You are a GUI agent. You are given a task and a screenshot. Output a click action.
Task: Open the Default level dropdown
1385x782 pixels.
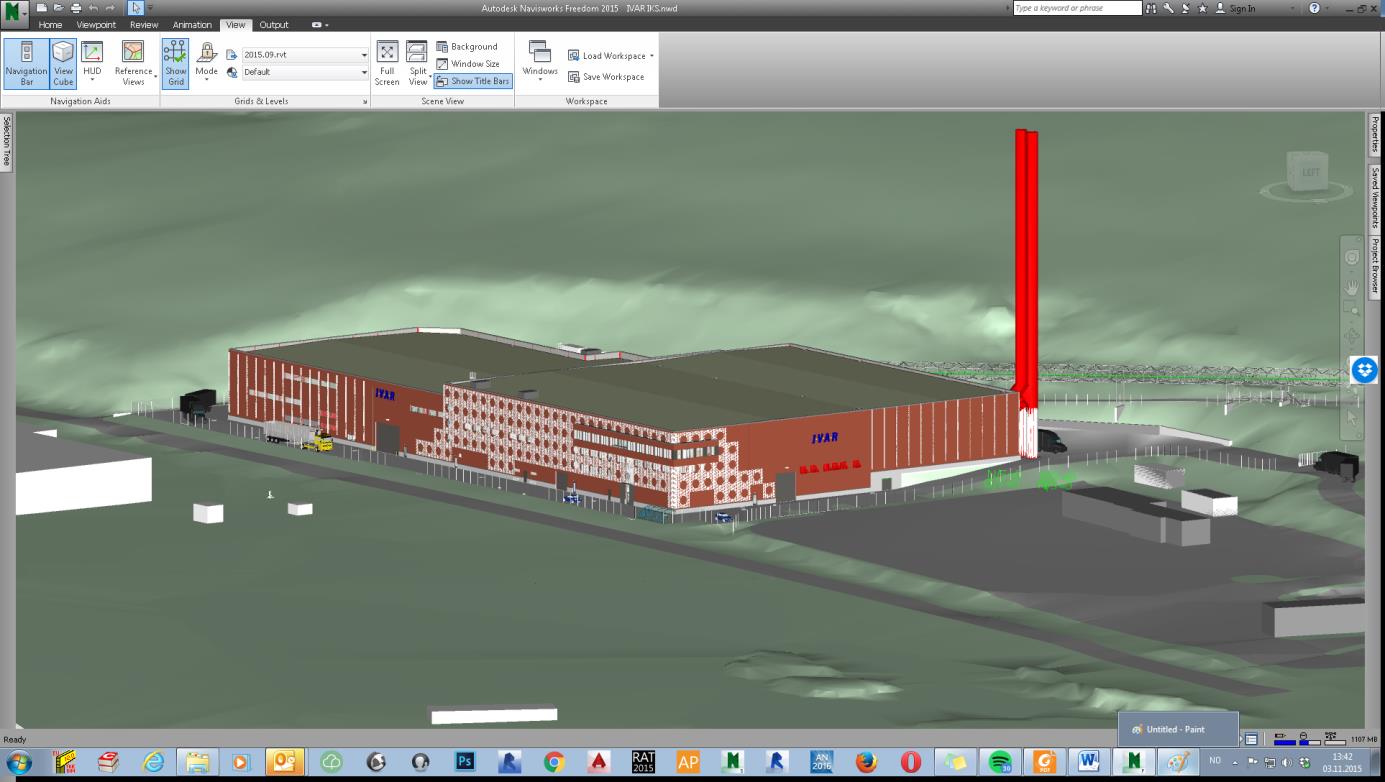coord(305,72)
